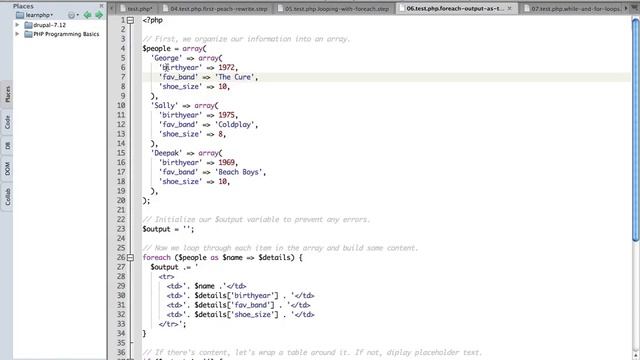This screenshot has width=640, height=360.
Task: Close the Places pane with its X
Action: 102,6
